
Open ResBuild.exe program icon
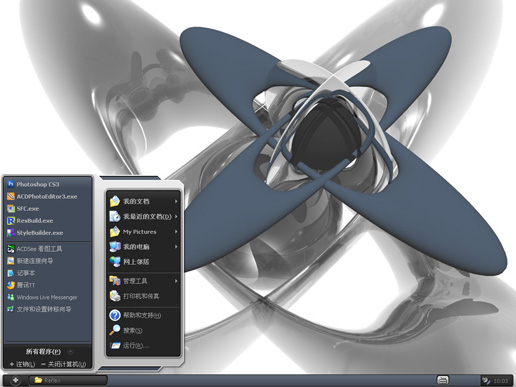11,221
